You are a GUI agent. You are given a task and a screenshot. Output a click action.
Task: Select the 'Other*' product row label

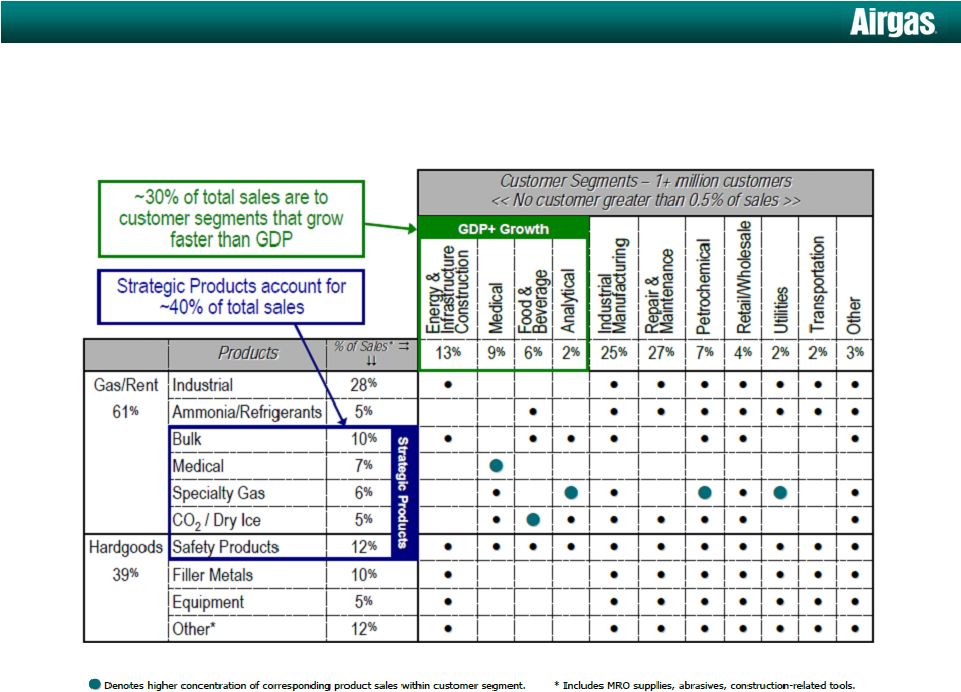(x=194, y=629)
